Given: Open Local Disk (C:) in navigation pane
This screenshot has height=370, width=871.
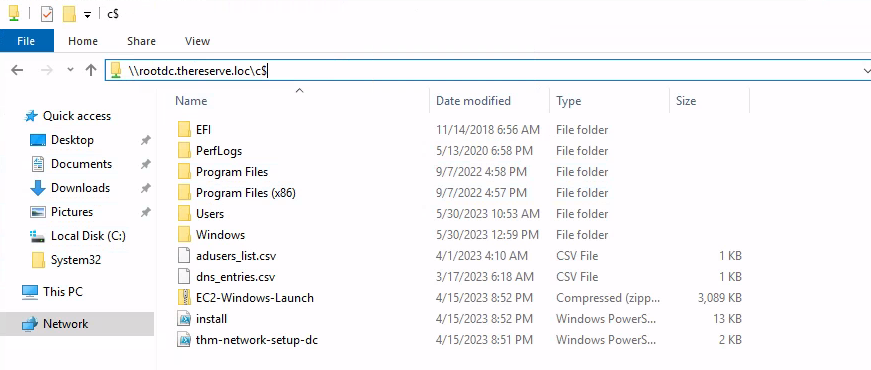Looking at the screenshot, I should (x=88, y=236).
